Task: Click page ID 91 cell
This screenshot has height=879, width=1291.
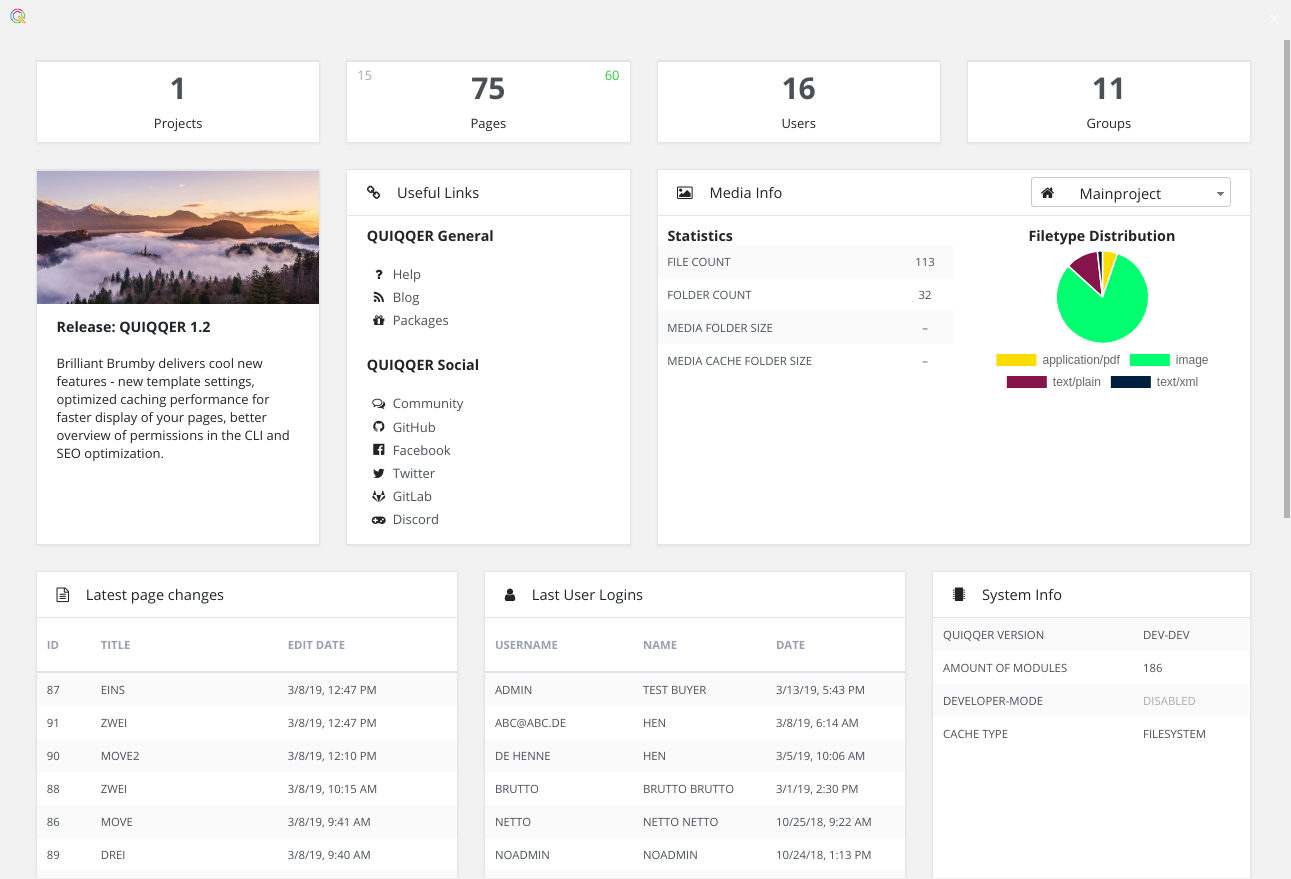Action: pyautogui.click(x=53, y=723)
